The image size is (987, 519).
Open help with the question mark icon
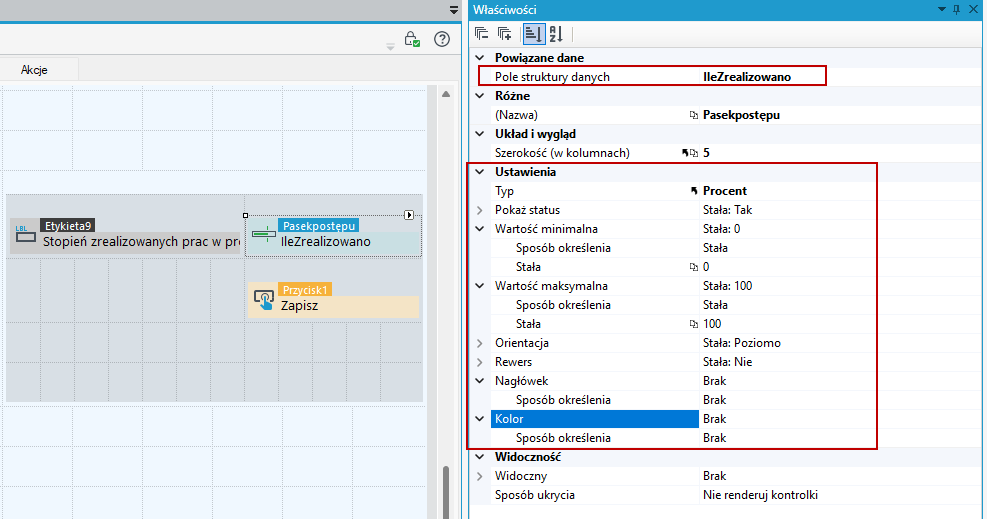[x=442, y=39]
